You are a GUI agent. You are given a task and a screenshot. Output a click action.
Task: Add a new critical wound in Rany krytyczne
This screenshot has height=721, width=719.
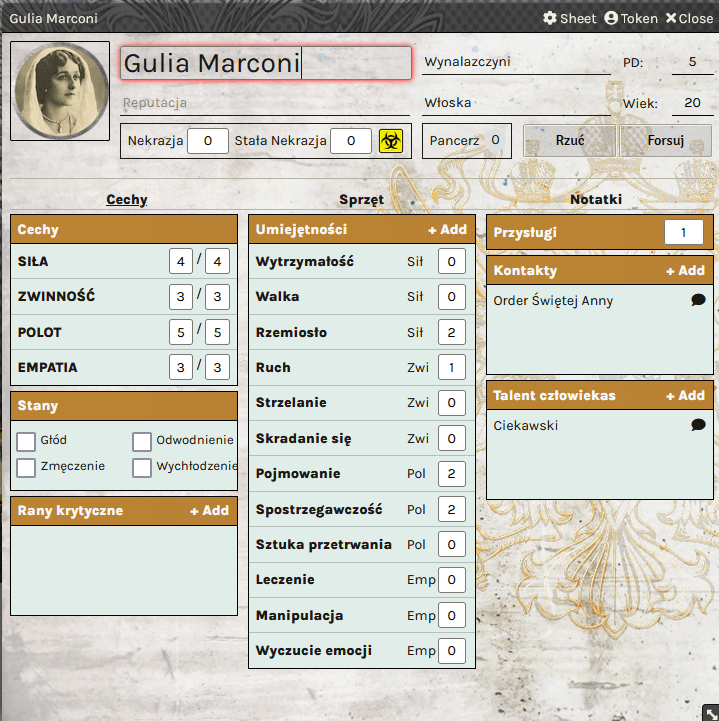[x=209, y=510]
